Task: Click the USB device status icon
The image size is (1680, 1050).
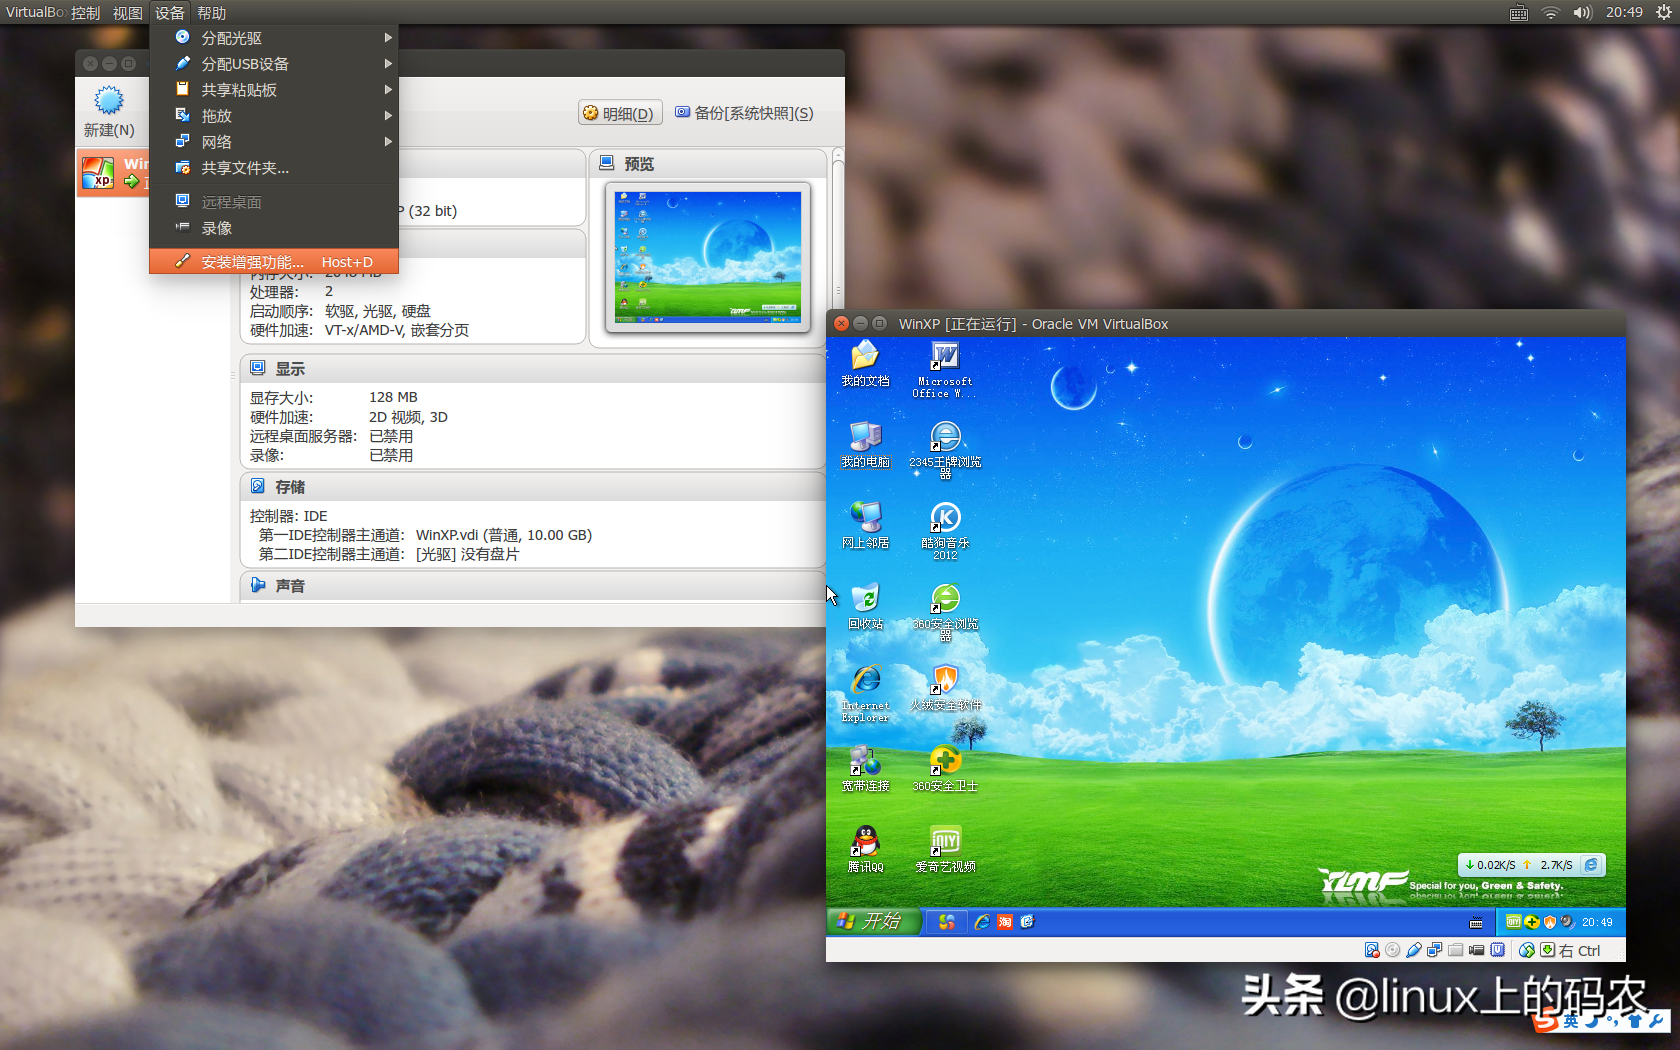Action: point(1414,950)
